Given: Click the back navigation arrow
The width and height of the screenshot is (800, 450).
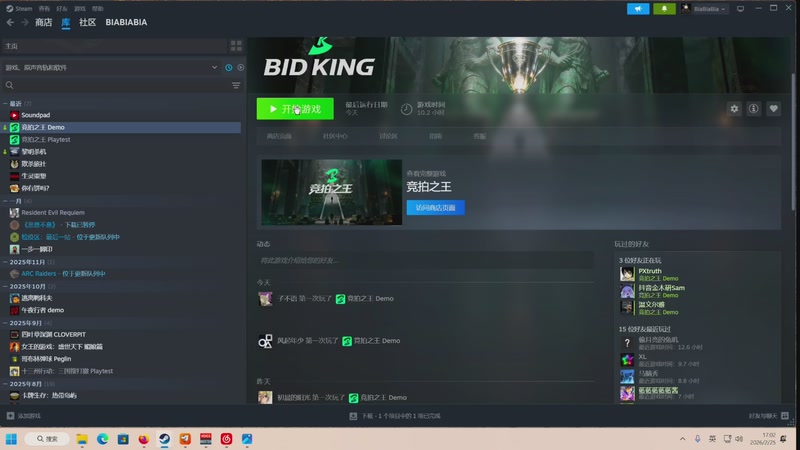Looking at the screenshot, I should 10,22.
